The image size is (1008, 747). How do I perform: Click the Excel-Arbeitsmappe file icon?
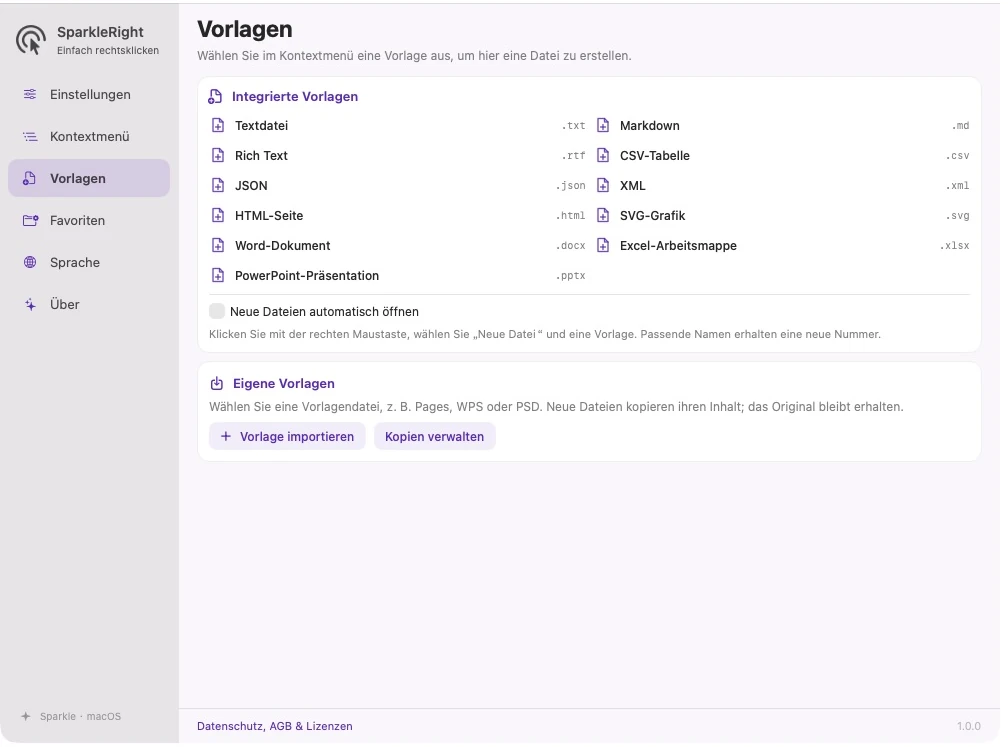pyautogui.click(x=603, y=246)
